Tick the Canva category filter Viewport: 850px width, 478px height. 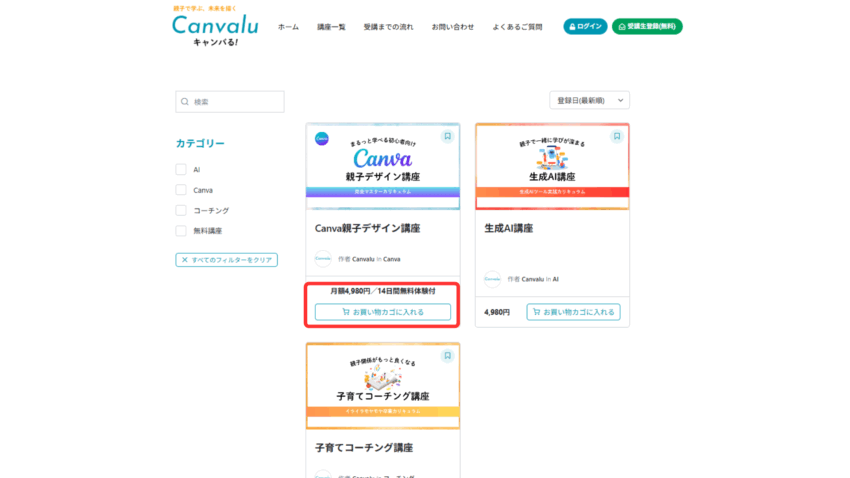tap(181, 190)
